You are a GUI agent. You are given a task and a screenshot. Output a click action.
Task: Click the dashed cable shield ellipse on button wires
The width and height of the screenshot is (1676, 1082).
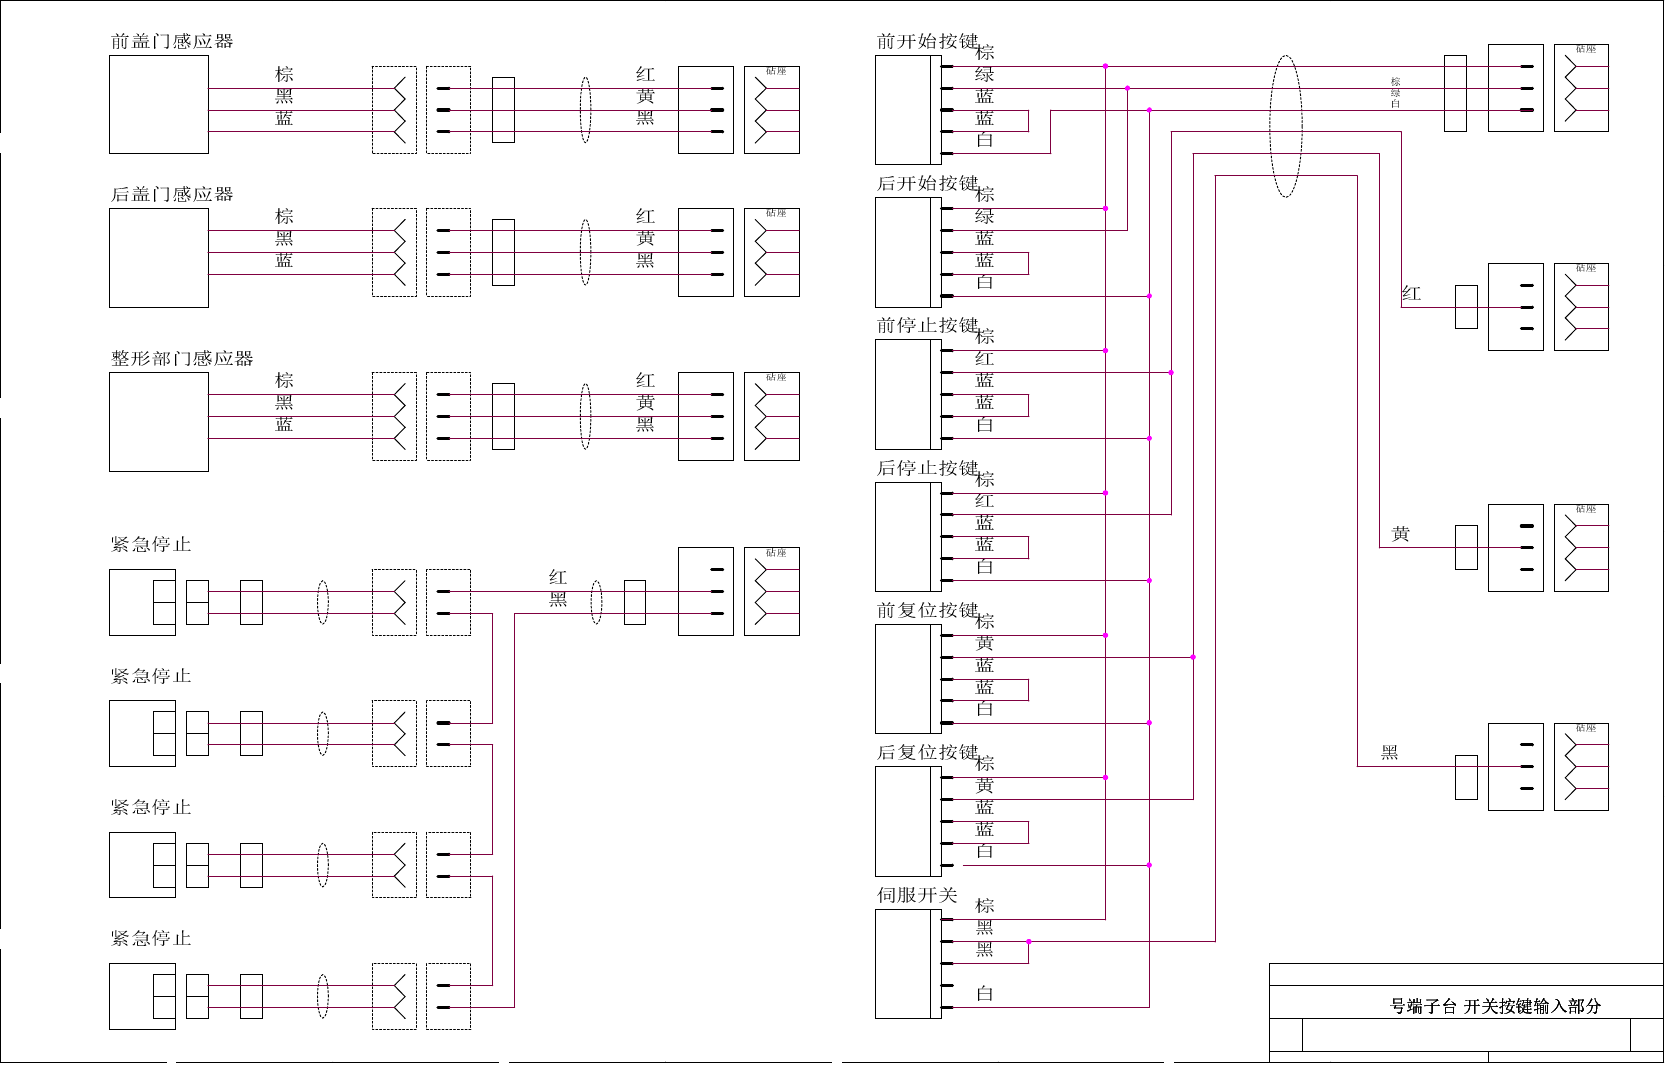pos(1286,126)
